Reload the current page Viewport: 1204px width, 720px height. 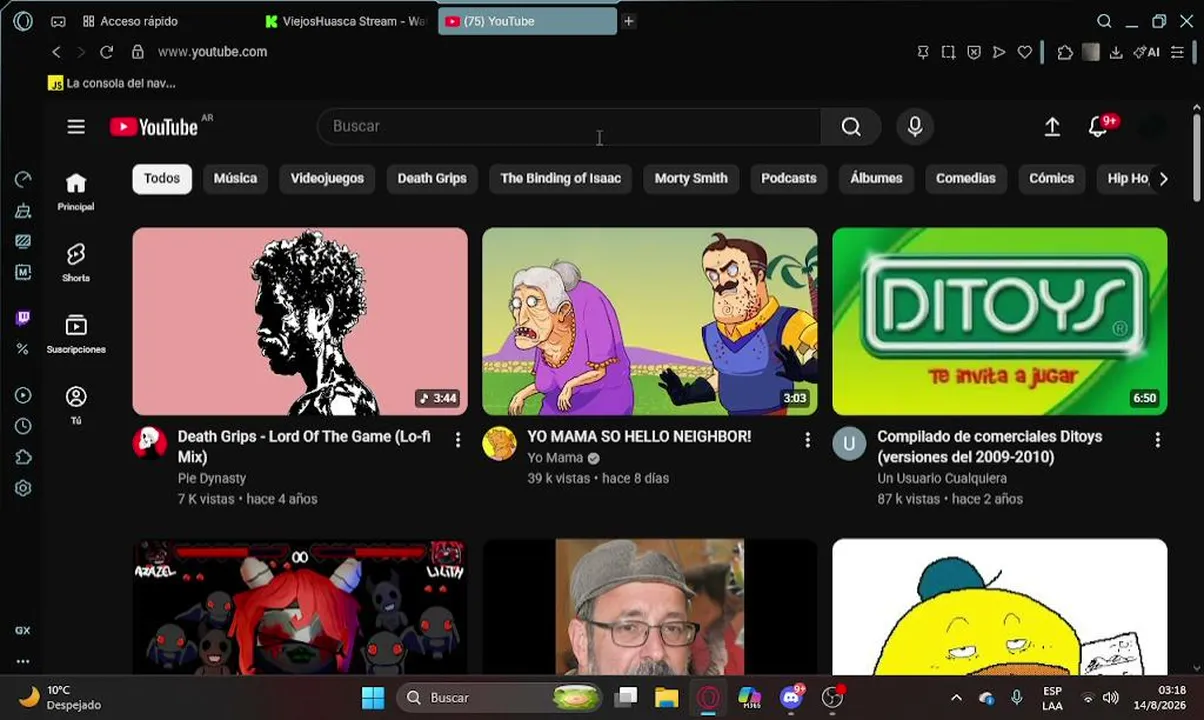(x=106, y=52)
